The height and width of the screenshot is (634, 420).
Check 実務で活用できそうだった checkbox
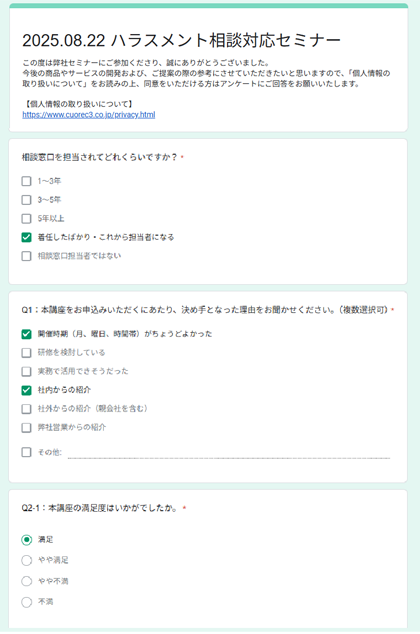(26, 371)
